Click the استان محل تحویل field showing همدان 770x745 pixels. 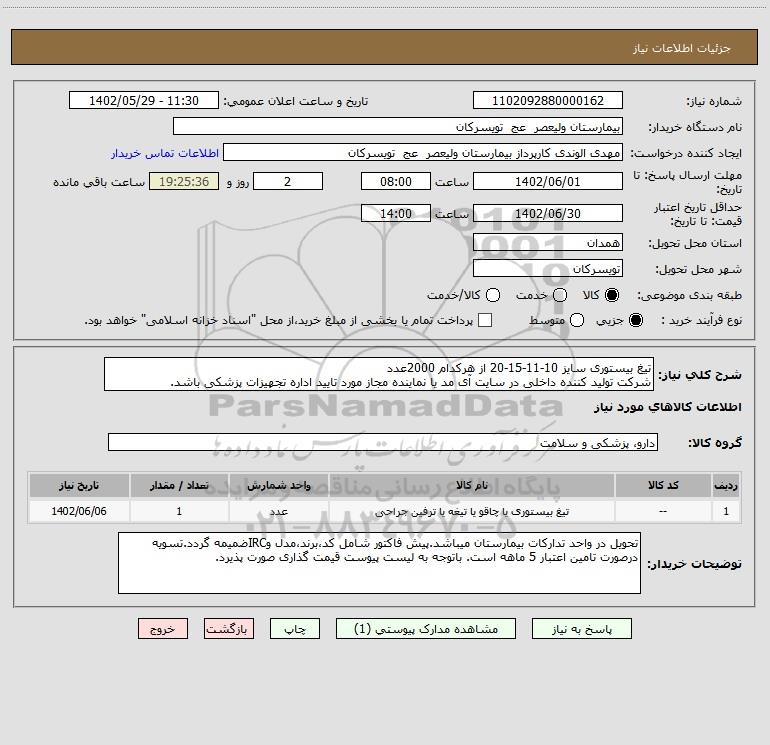[x=547, y=243]
